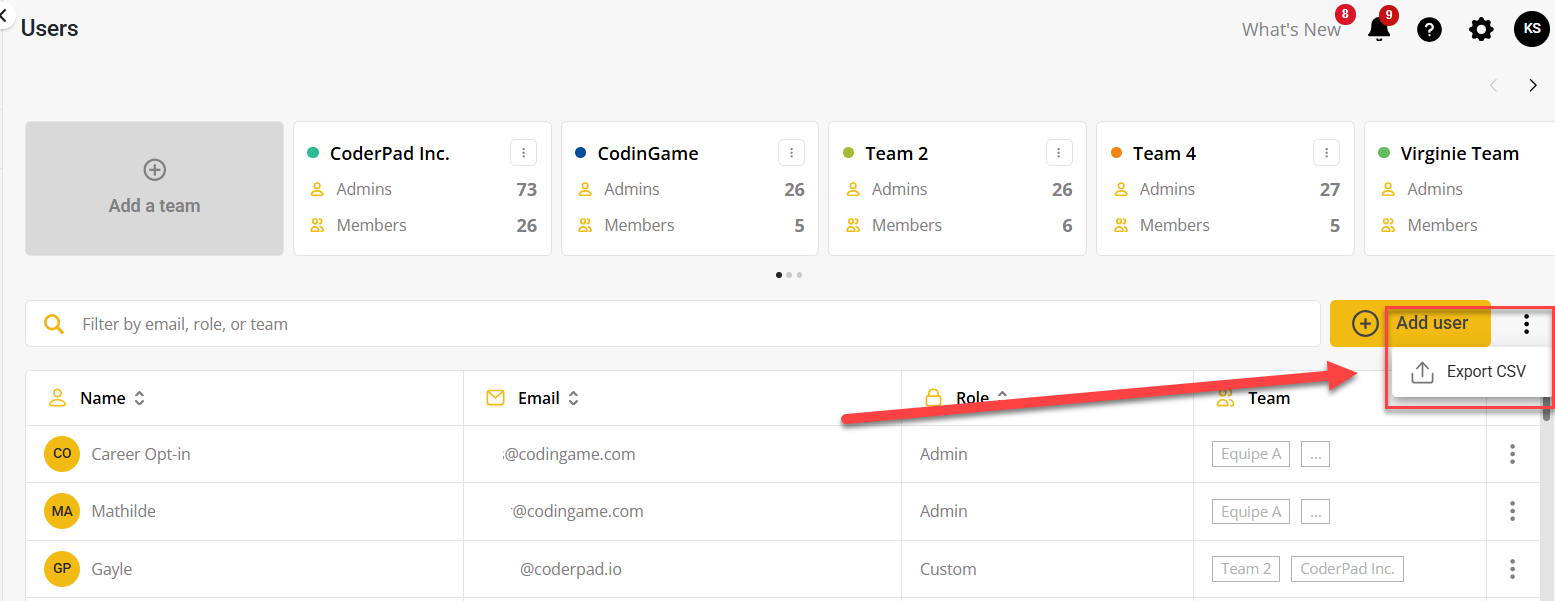
Task: Select Export CSV from the menu
Action: (1471, 372)
